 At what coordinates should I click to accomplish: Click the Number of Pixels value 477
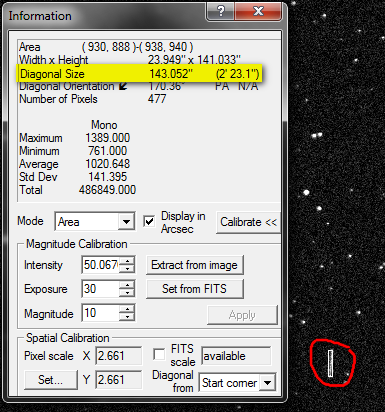[157, 99]
